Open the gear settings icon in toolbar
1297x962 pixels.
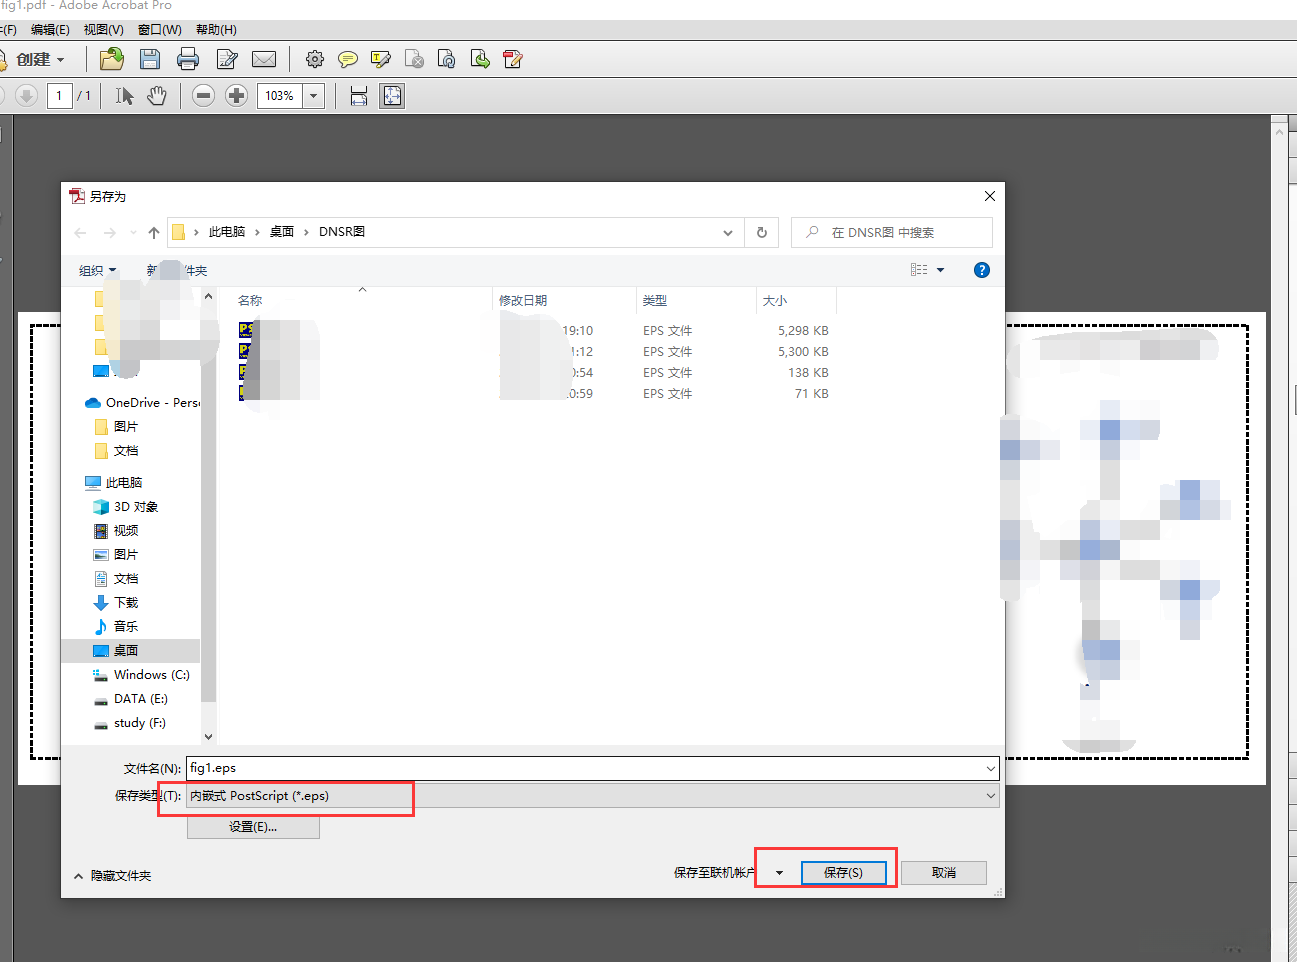coord(315,60)
